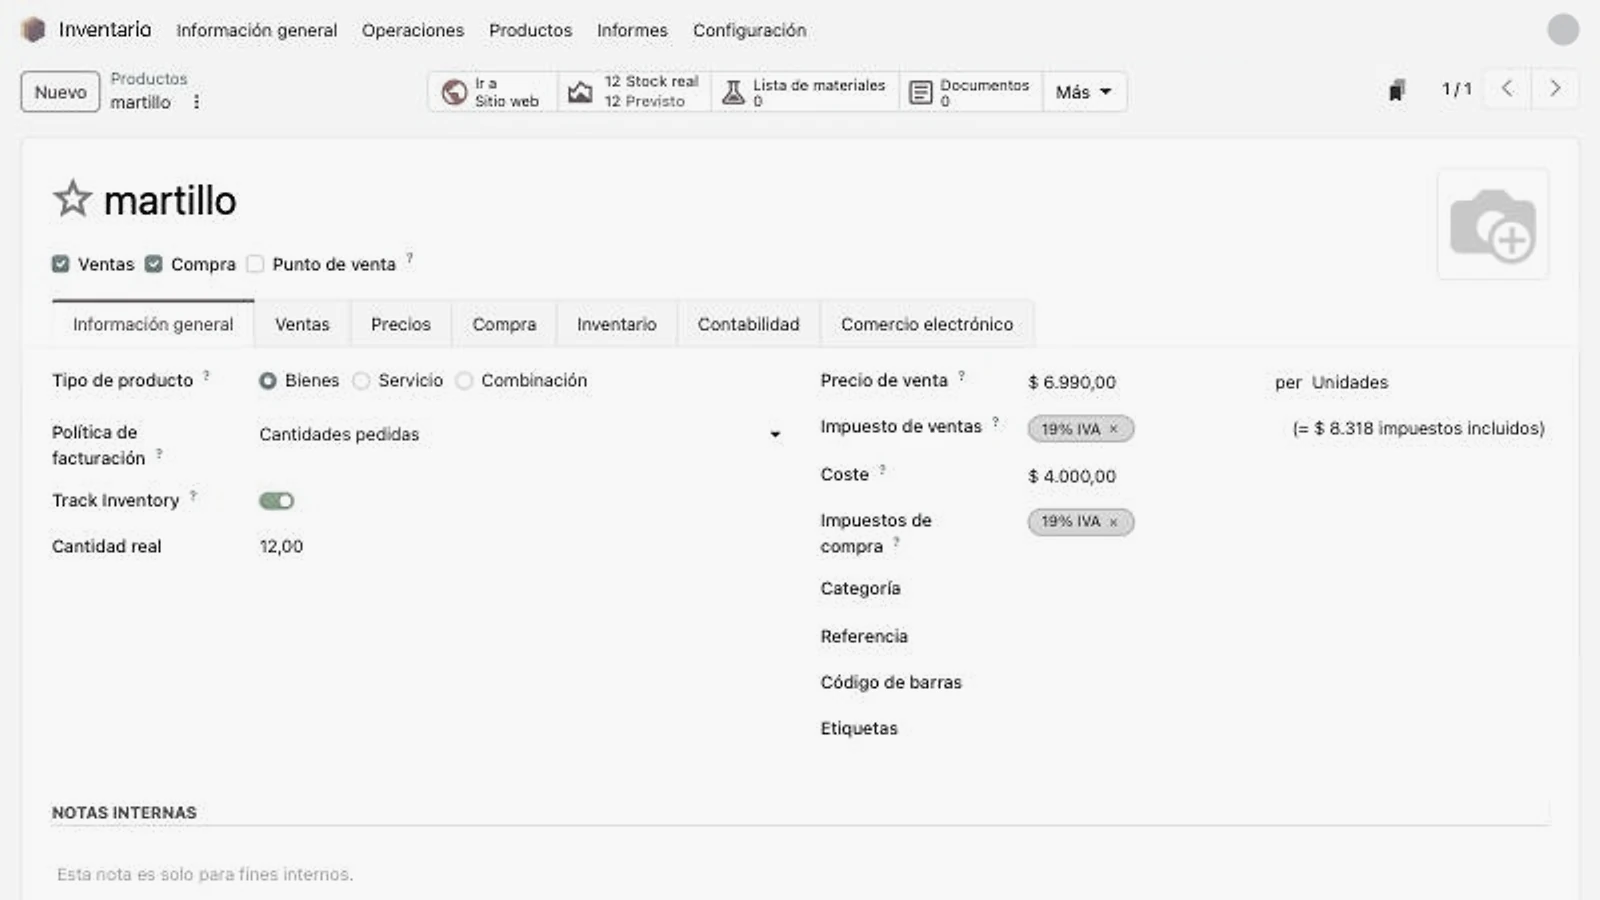
Task: Click the globe icon for Ir a Sitio web
Action: [454, 92]
